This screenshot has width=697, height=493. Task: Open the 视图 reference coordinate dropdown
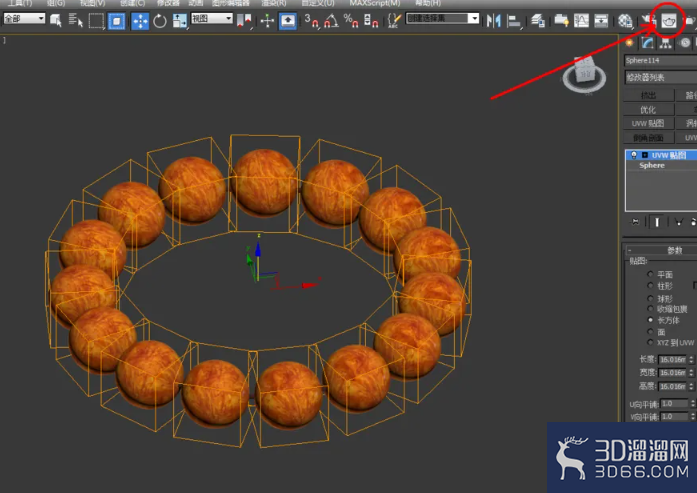[212, 18]
